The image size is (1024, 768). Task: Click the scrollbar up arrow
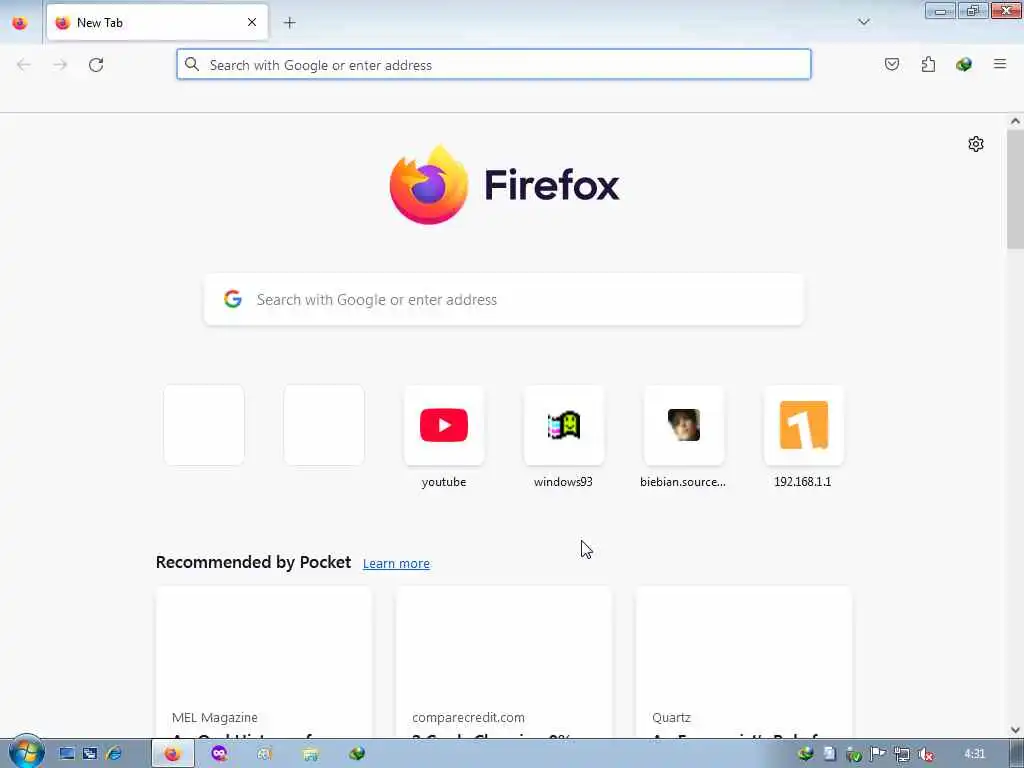(1015, 121)
